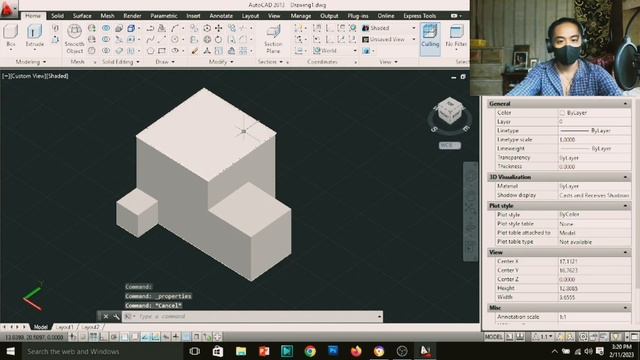Image resolution: width=640 pixels, height=360 pixels.
Task: Click the [+] viewport controls label
Action: pyautogui.click(x=5, y=76)
